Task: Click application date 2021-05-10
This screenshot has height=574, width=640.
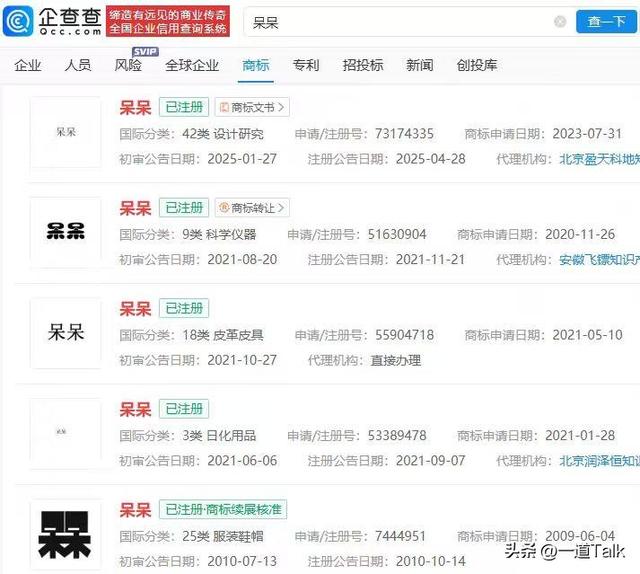Action: point(587,335)
